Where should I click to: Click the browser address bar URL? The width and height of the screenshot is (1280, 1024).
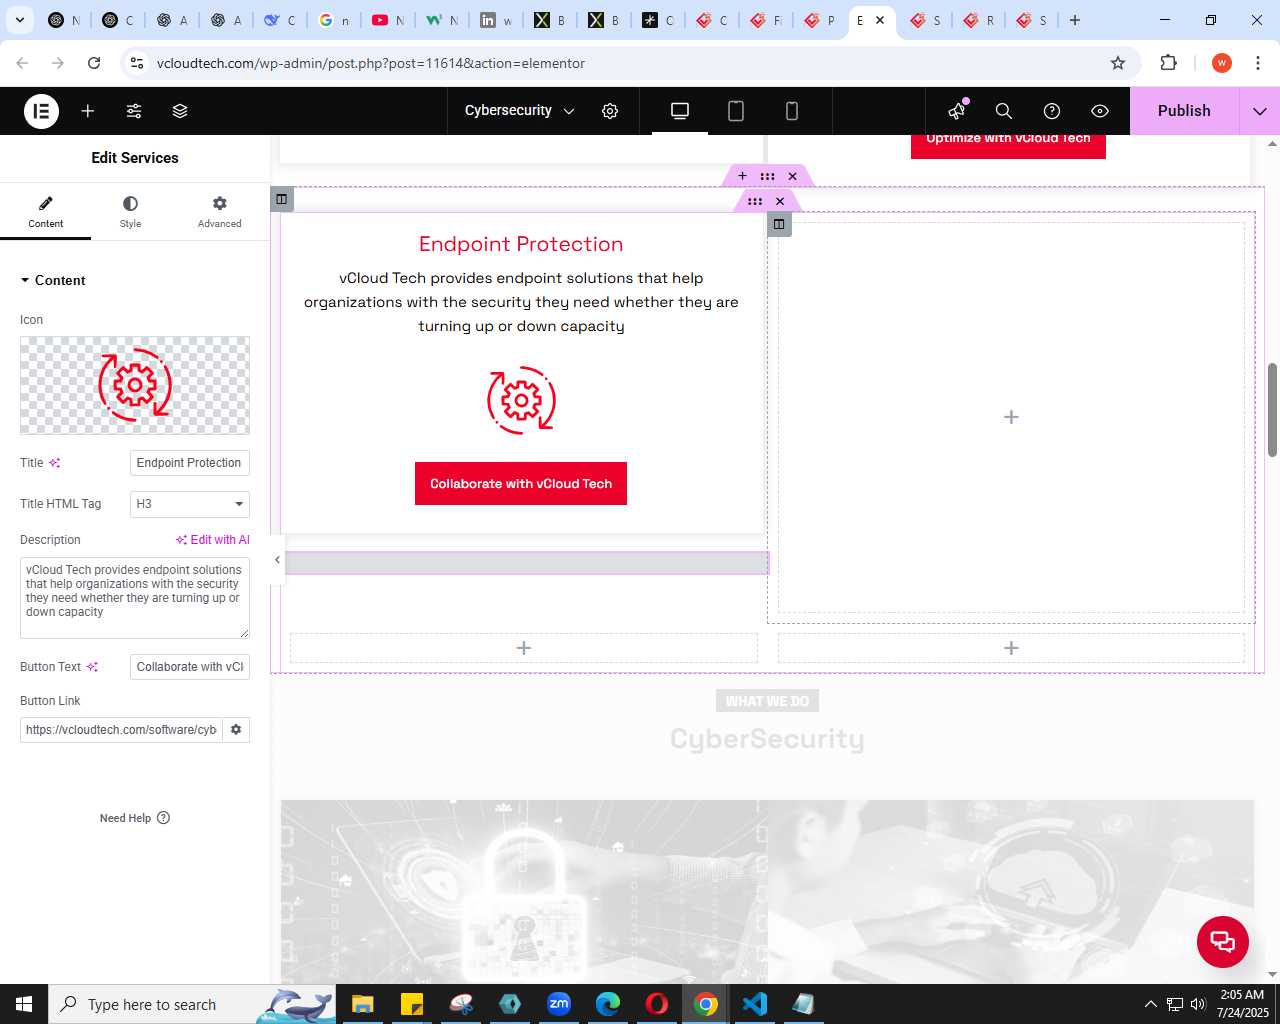371,63
